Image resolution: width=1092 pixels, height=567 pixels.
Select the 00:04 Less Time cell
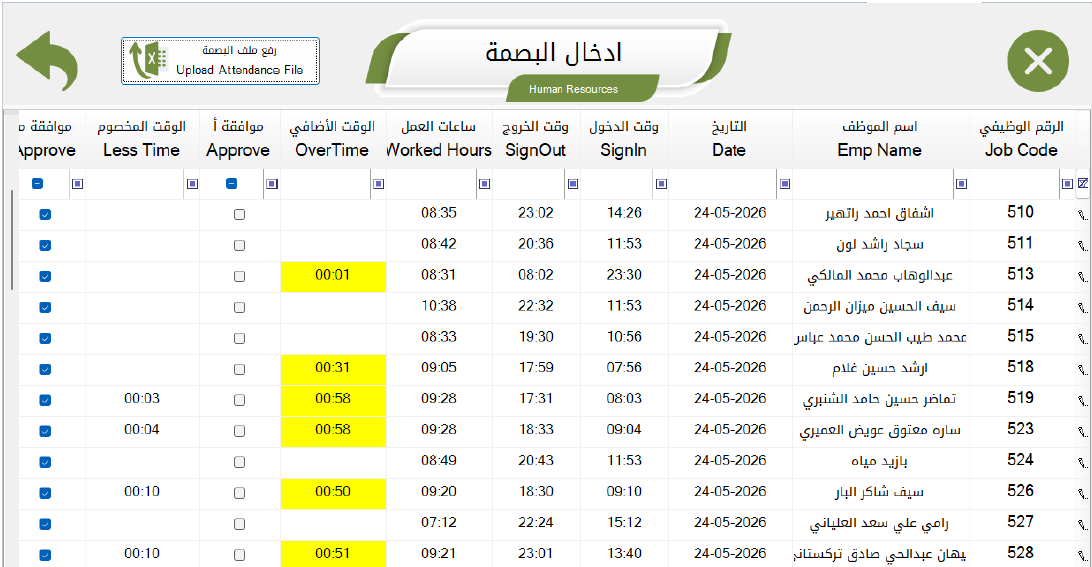pyautogui.click(x=142, y=431)
